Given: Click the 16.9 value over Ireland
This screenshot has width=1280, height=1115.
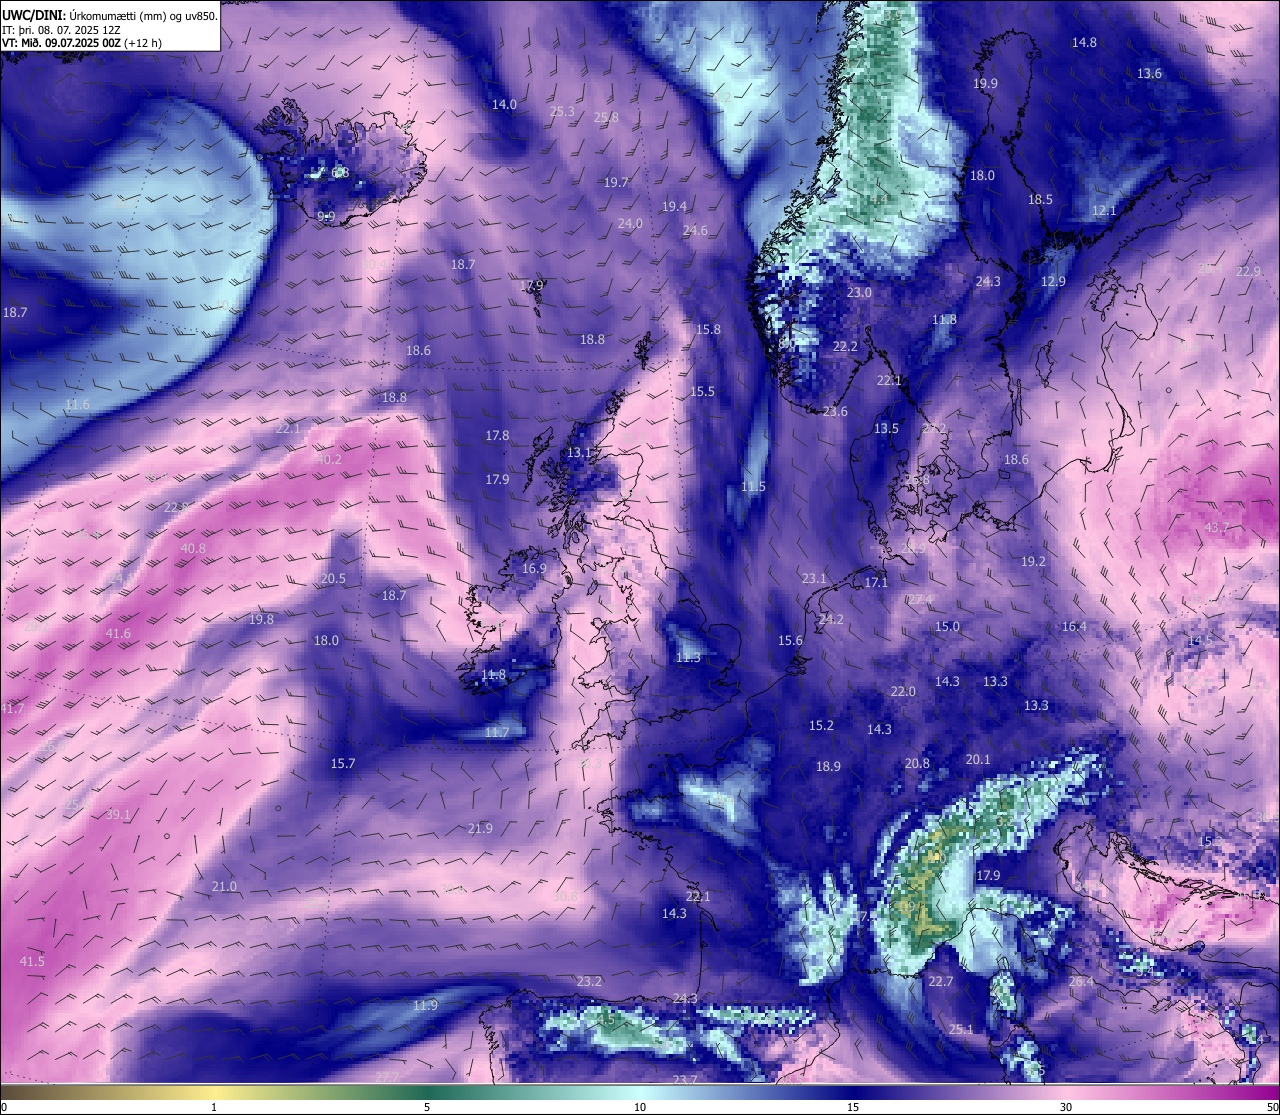Looking at the screenshot, I should click(534, 569).
